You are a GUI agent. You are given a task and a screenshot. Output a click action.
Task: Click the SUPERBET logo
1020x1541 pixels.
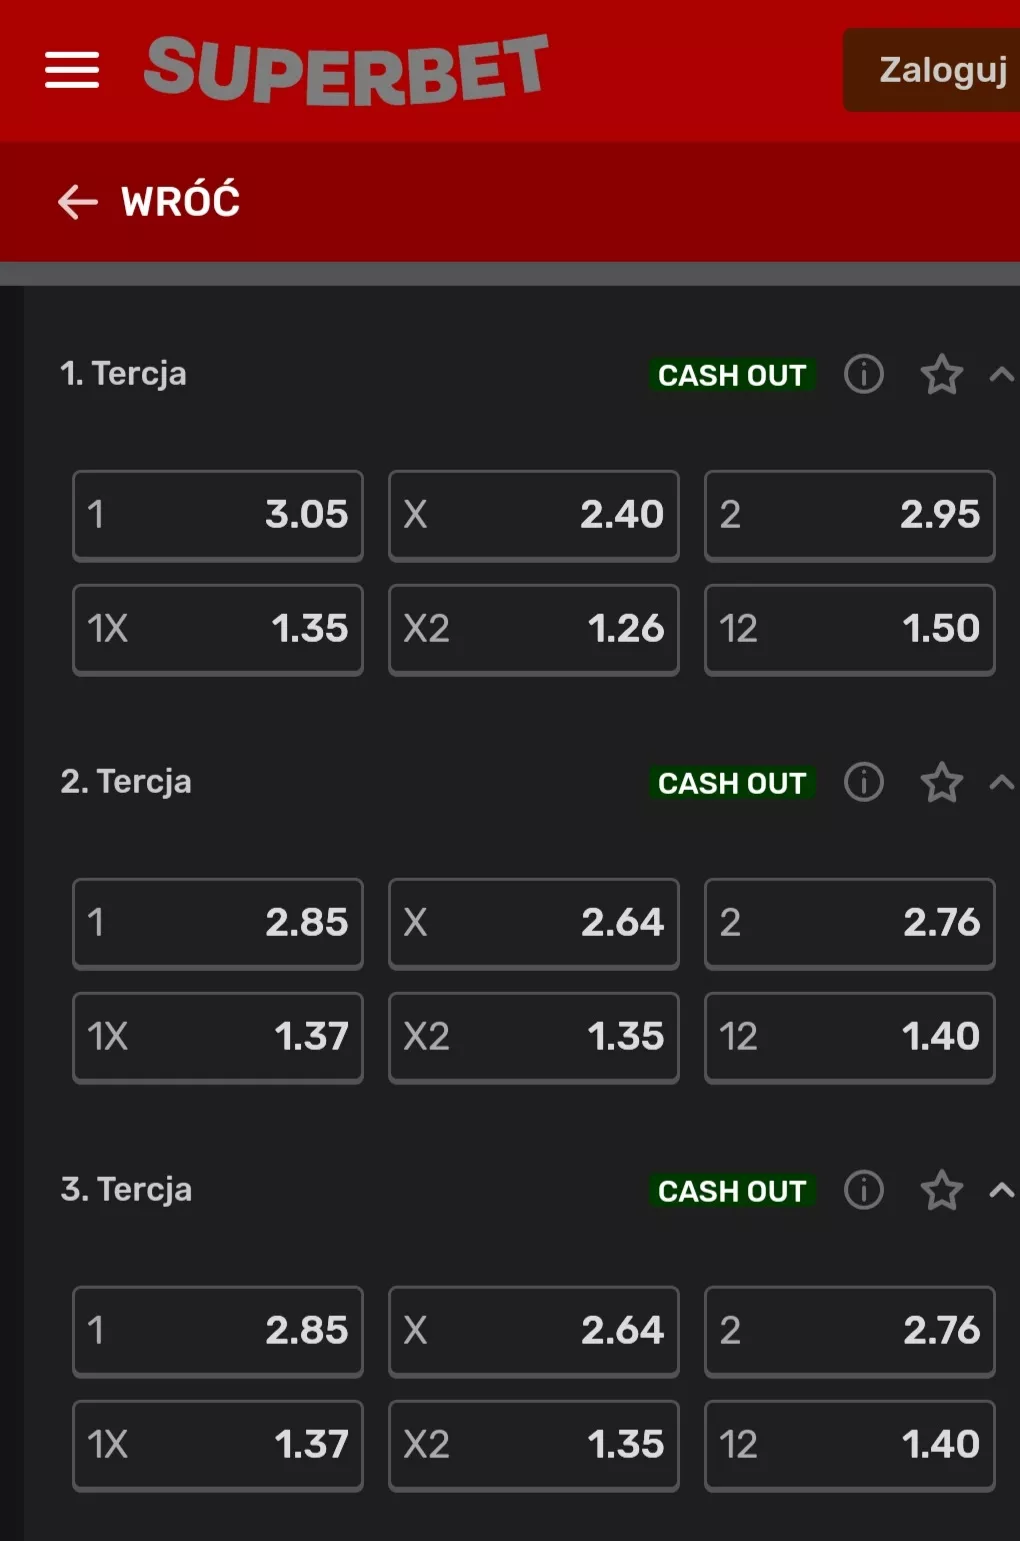[x=347, y=70]
